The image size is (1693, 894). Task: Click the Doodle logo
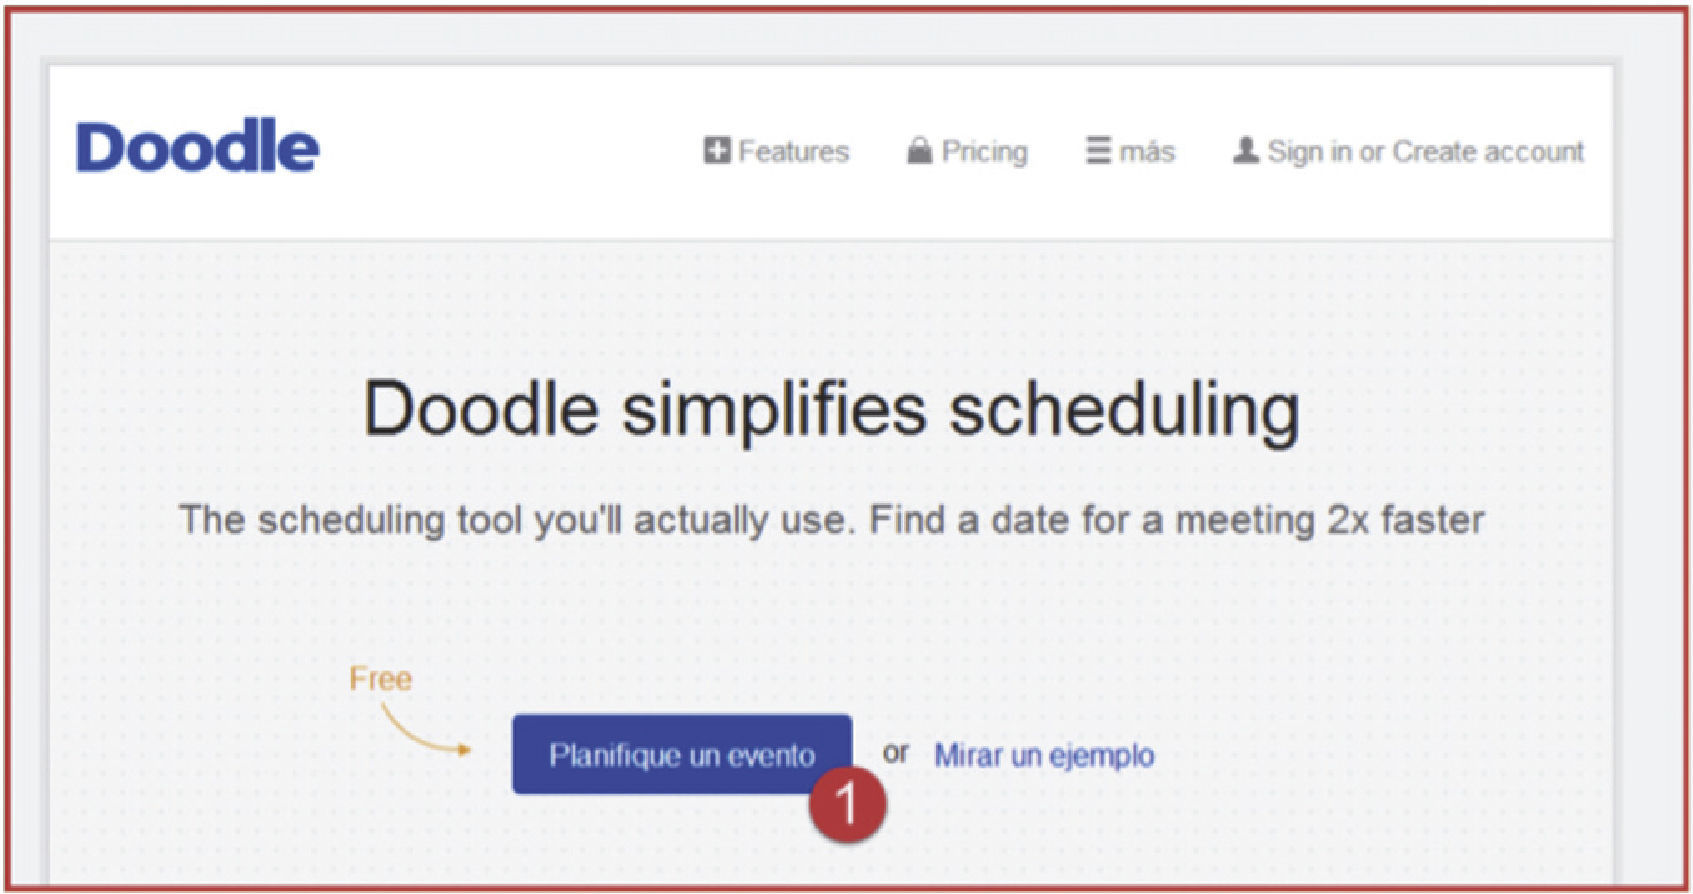tap(197, 147)
